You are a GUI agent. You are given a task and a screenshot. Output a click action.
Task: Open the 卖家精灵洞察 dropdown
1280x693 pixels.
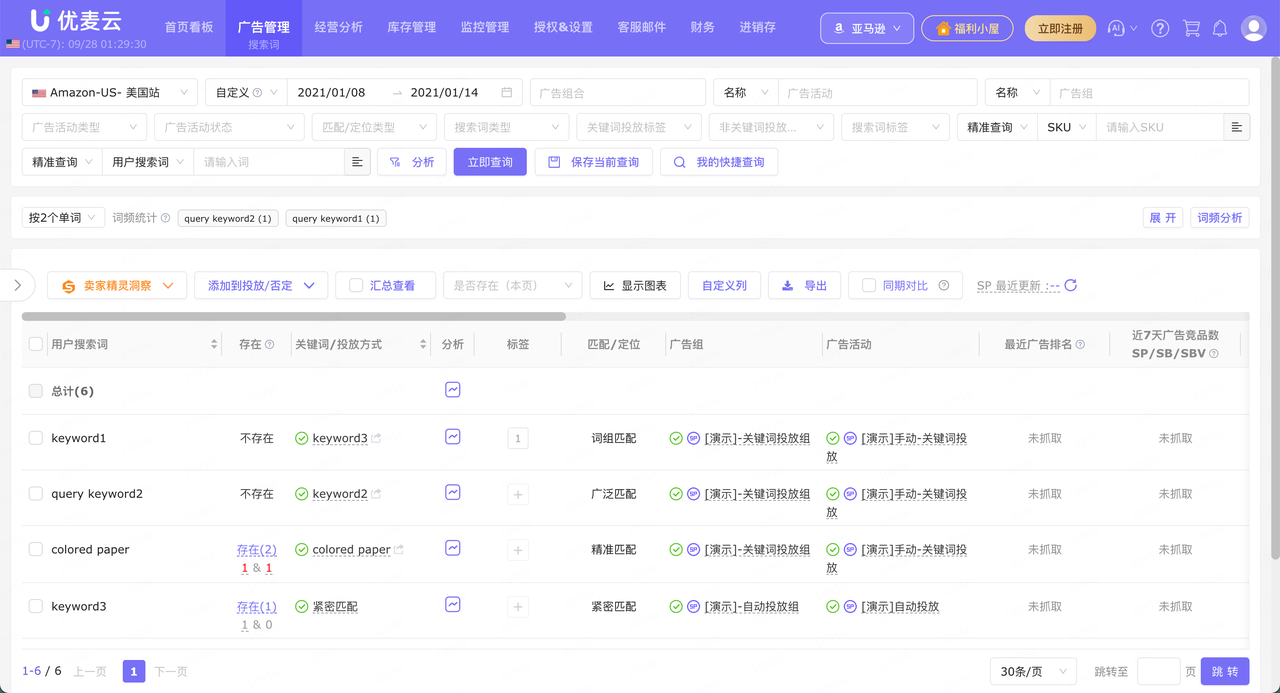117,285
